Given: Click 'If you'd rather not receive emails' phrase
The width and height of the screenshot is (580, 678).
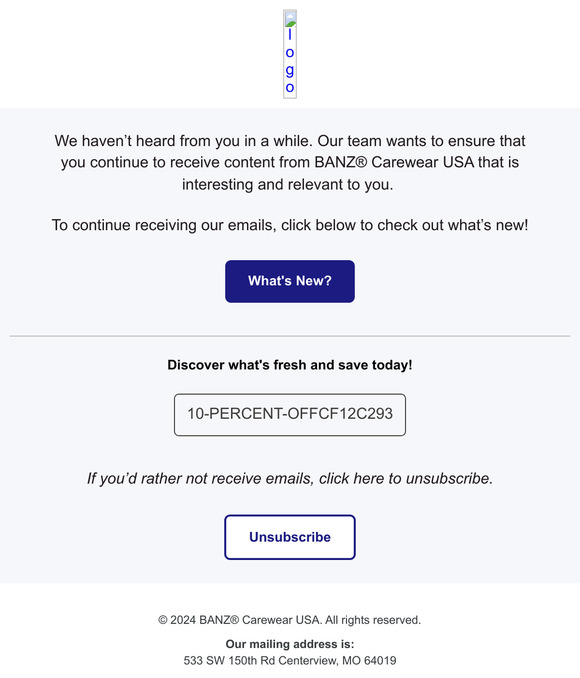Looking at the screenshot, I should (x=200, y=479).
